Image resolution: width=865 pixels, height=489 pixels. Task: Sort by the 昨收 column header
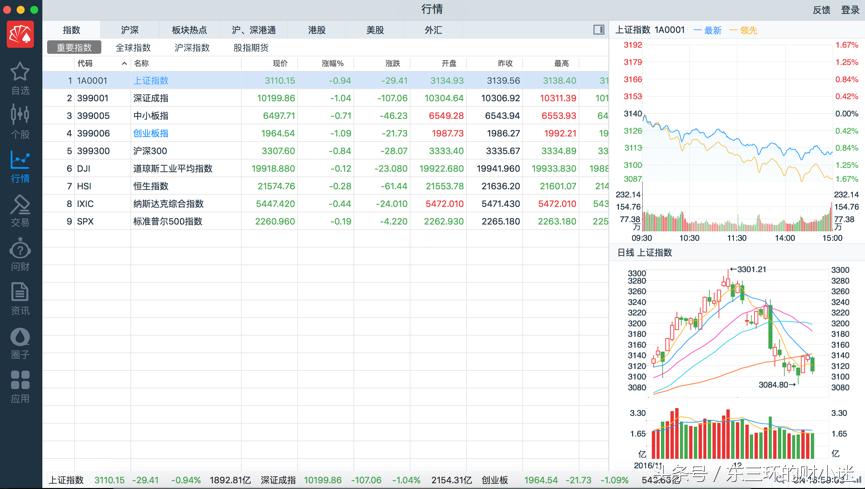(505, 63)
